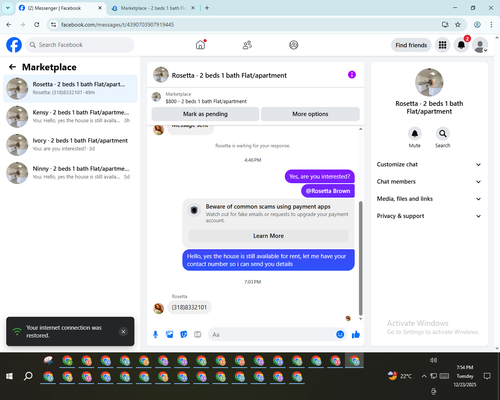The width and height of the screenshot is (500, 400).
Task: Click the browser back button
Action: (x=9, y=24)
